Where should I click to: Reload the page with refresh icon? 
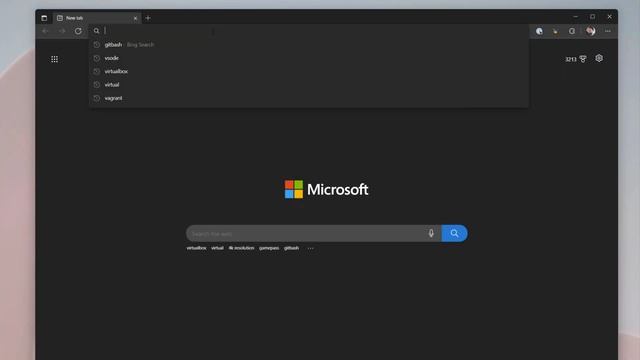pos(78,31)
